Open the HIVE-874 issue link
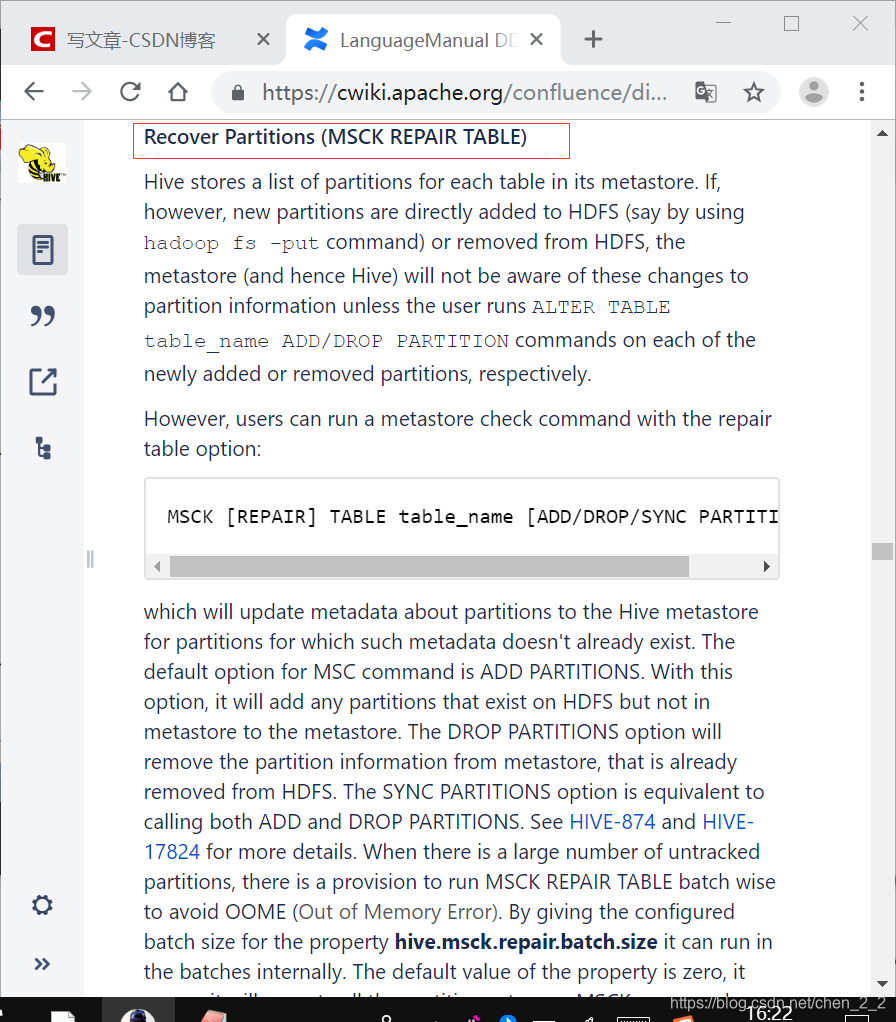896x1022 pixels. click(612, 822)
